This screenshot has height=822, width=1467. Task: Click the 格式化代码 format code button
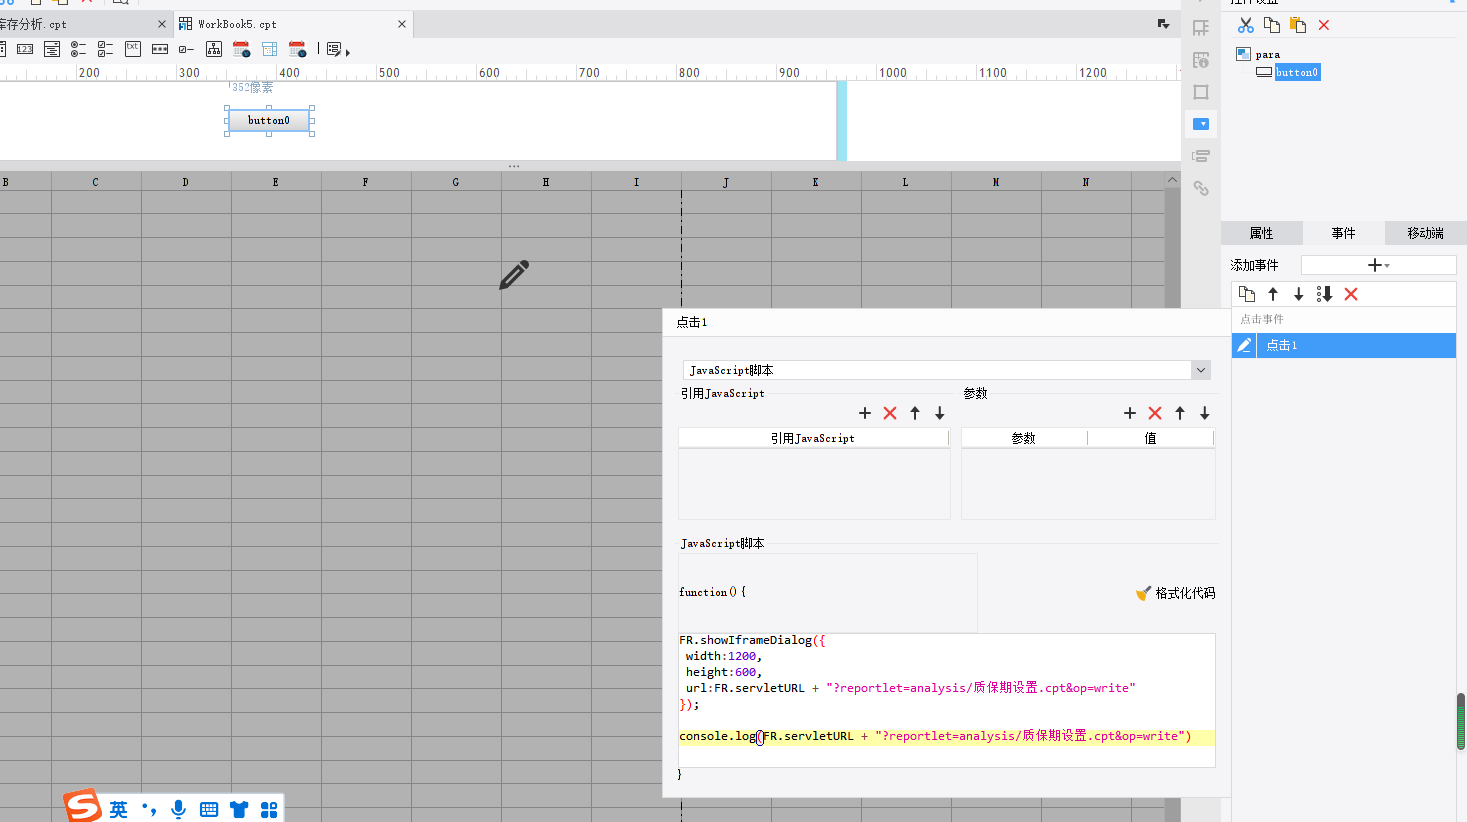pos(1176,593)
